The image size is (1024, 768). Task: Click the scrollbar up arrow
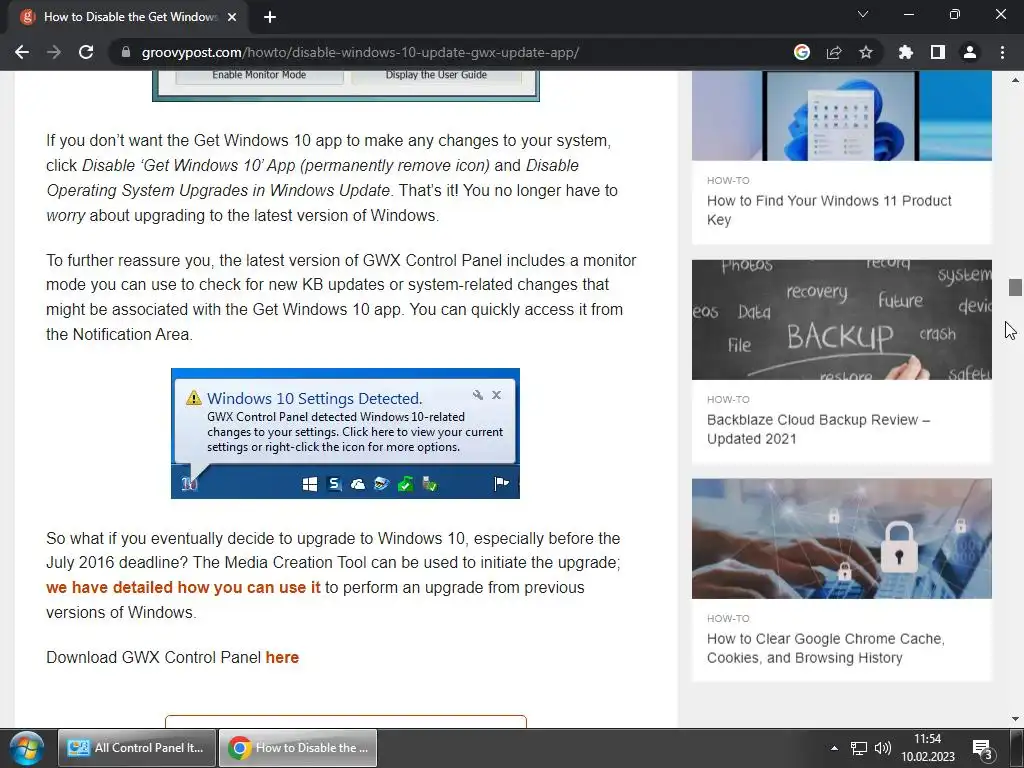(x=1015, y=80)
